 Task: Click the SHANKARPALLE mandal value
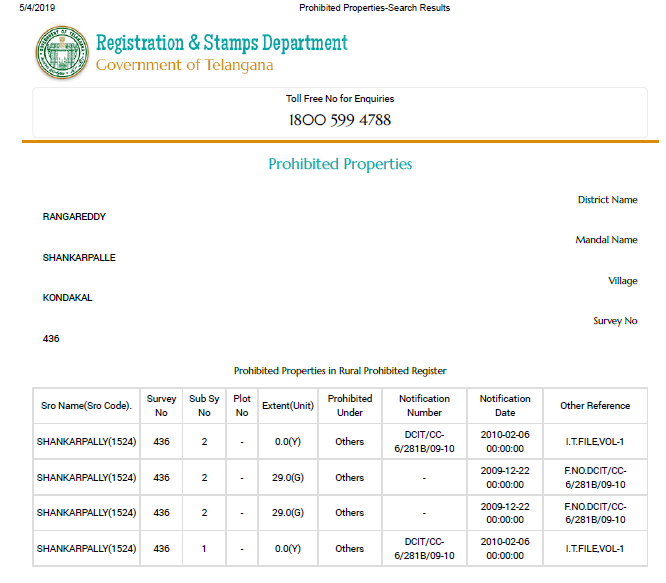(x=79, y=258)
